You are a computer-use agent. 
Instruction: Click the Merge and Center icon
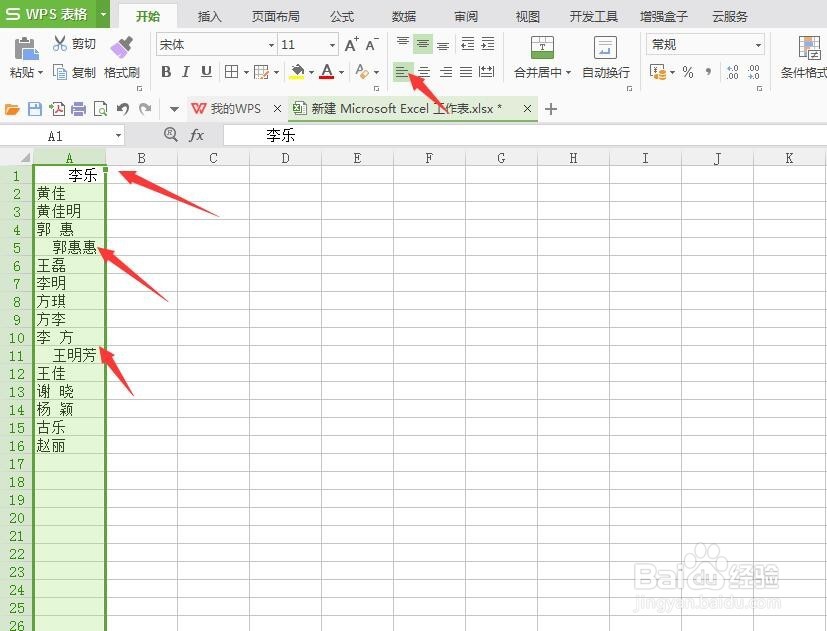(x=542, y=48)
